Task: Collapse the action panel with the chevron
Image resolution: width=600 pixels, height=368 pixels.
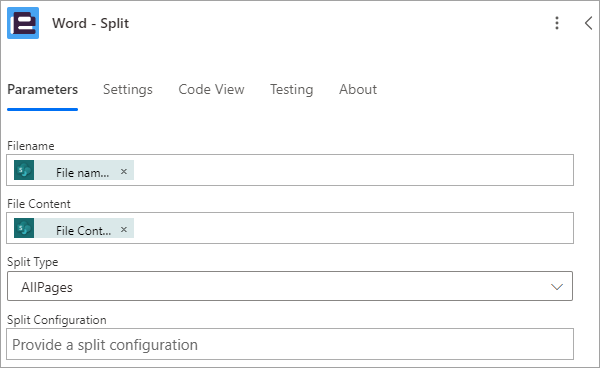Action: coord(589,23)
